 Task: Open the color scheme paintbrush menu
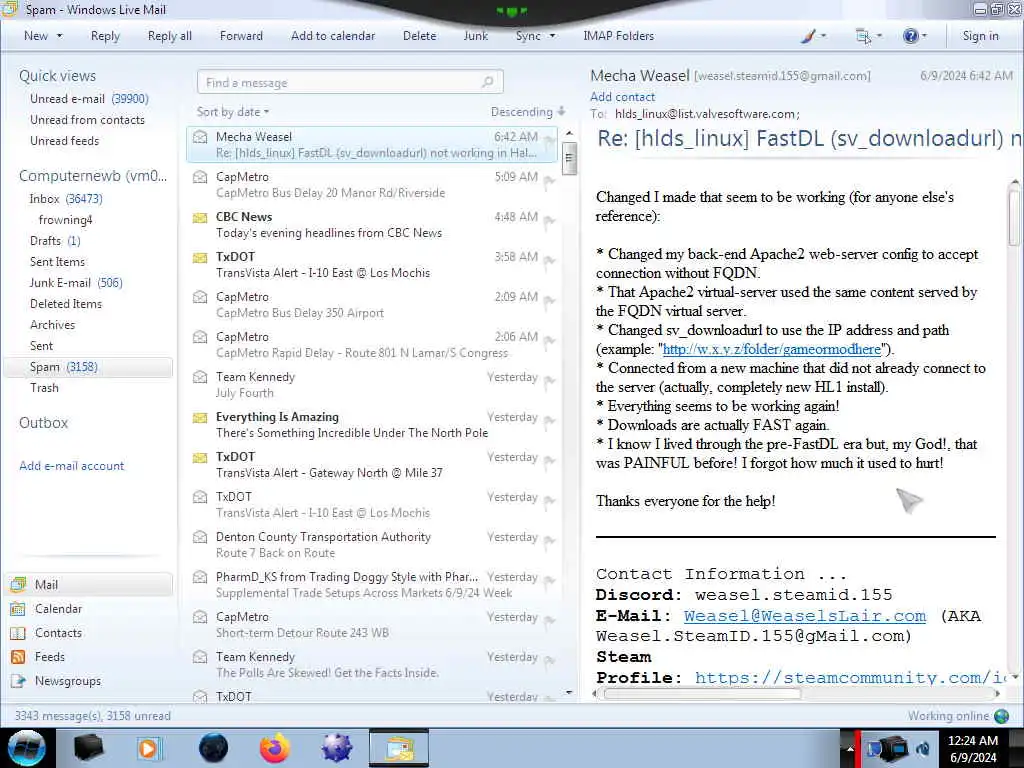coord(813,36)
